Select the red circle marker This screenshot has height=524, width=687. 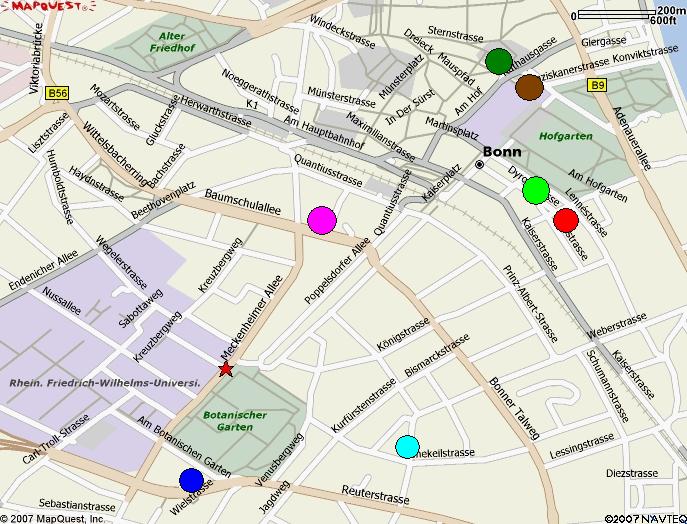tap(566, 220)
